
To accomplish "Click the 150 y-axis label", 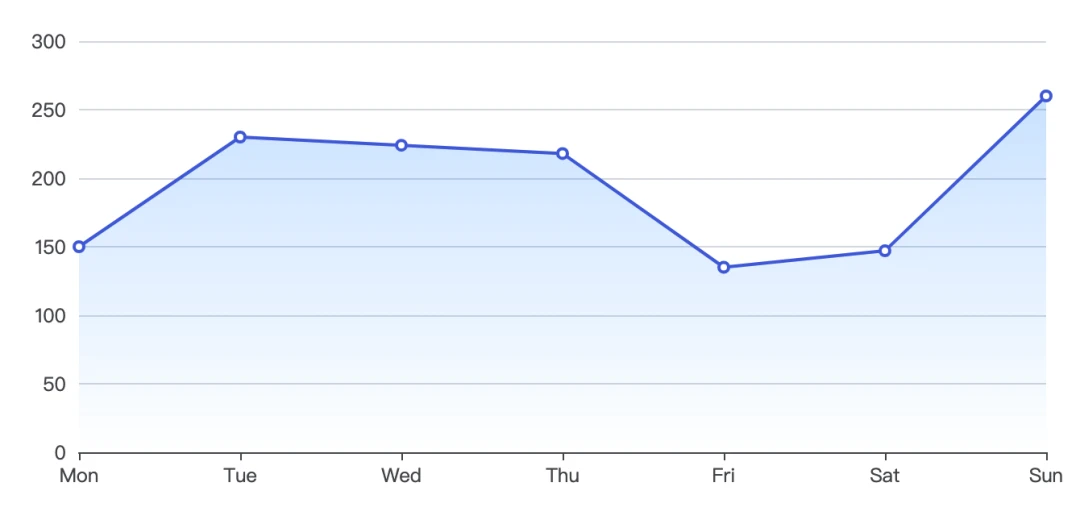I will pos(49,247).
